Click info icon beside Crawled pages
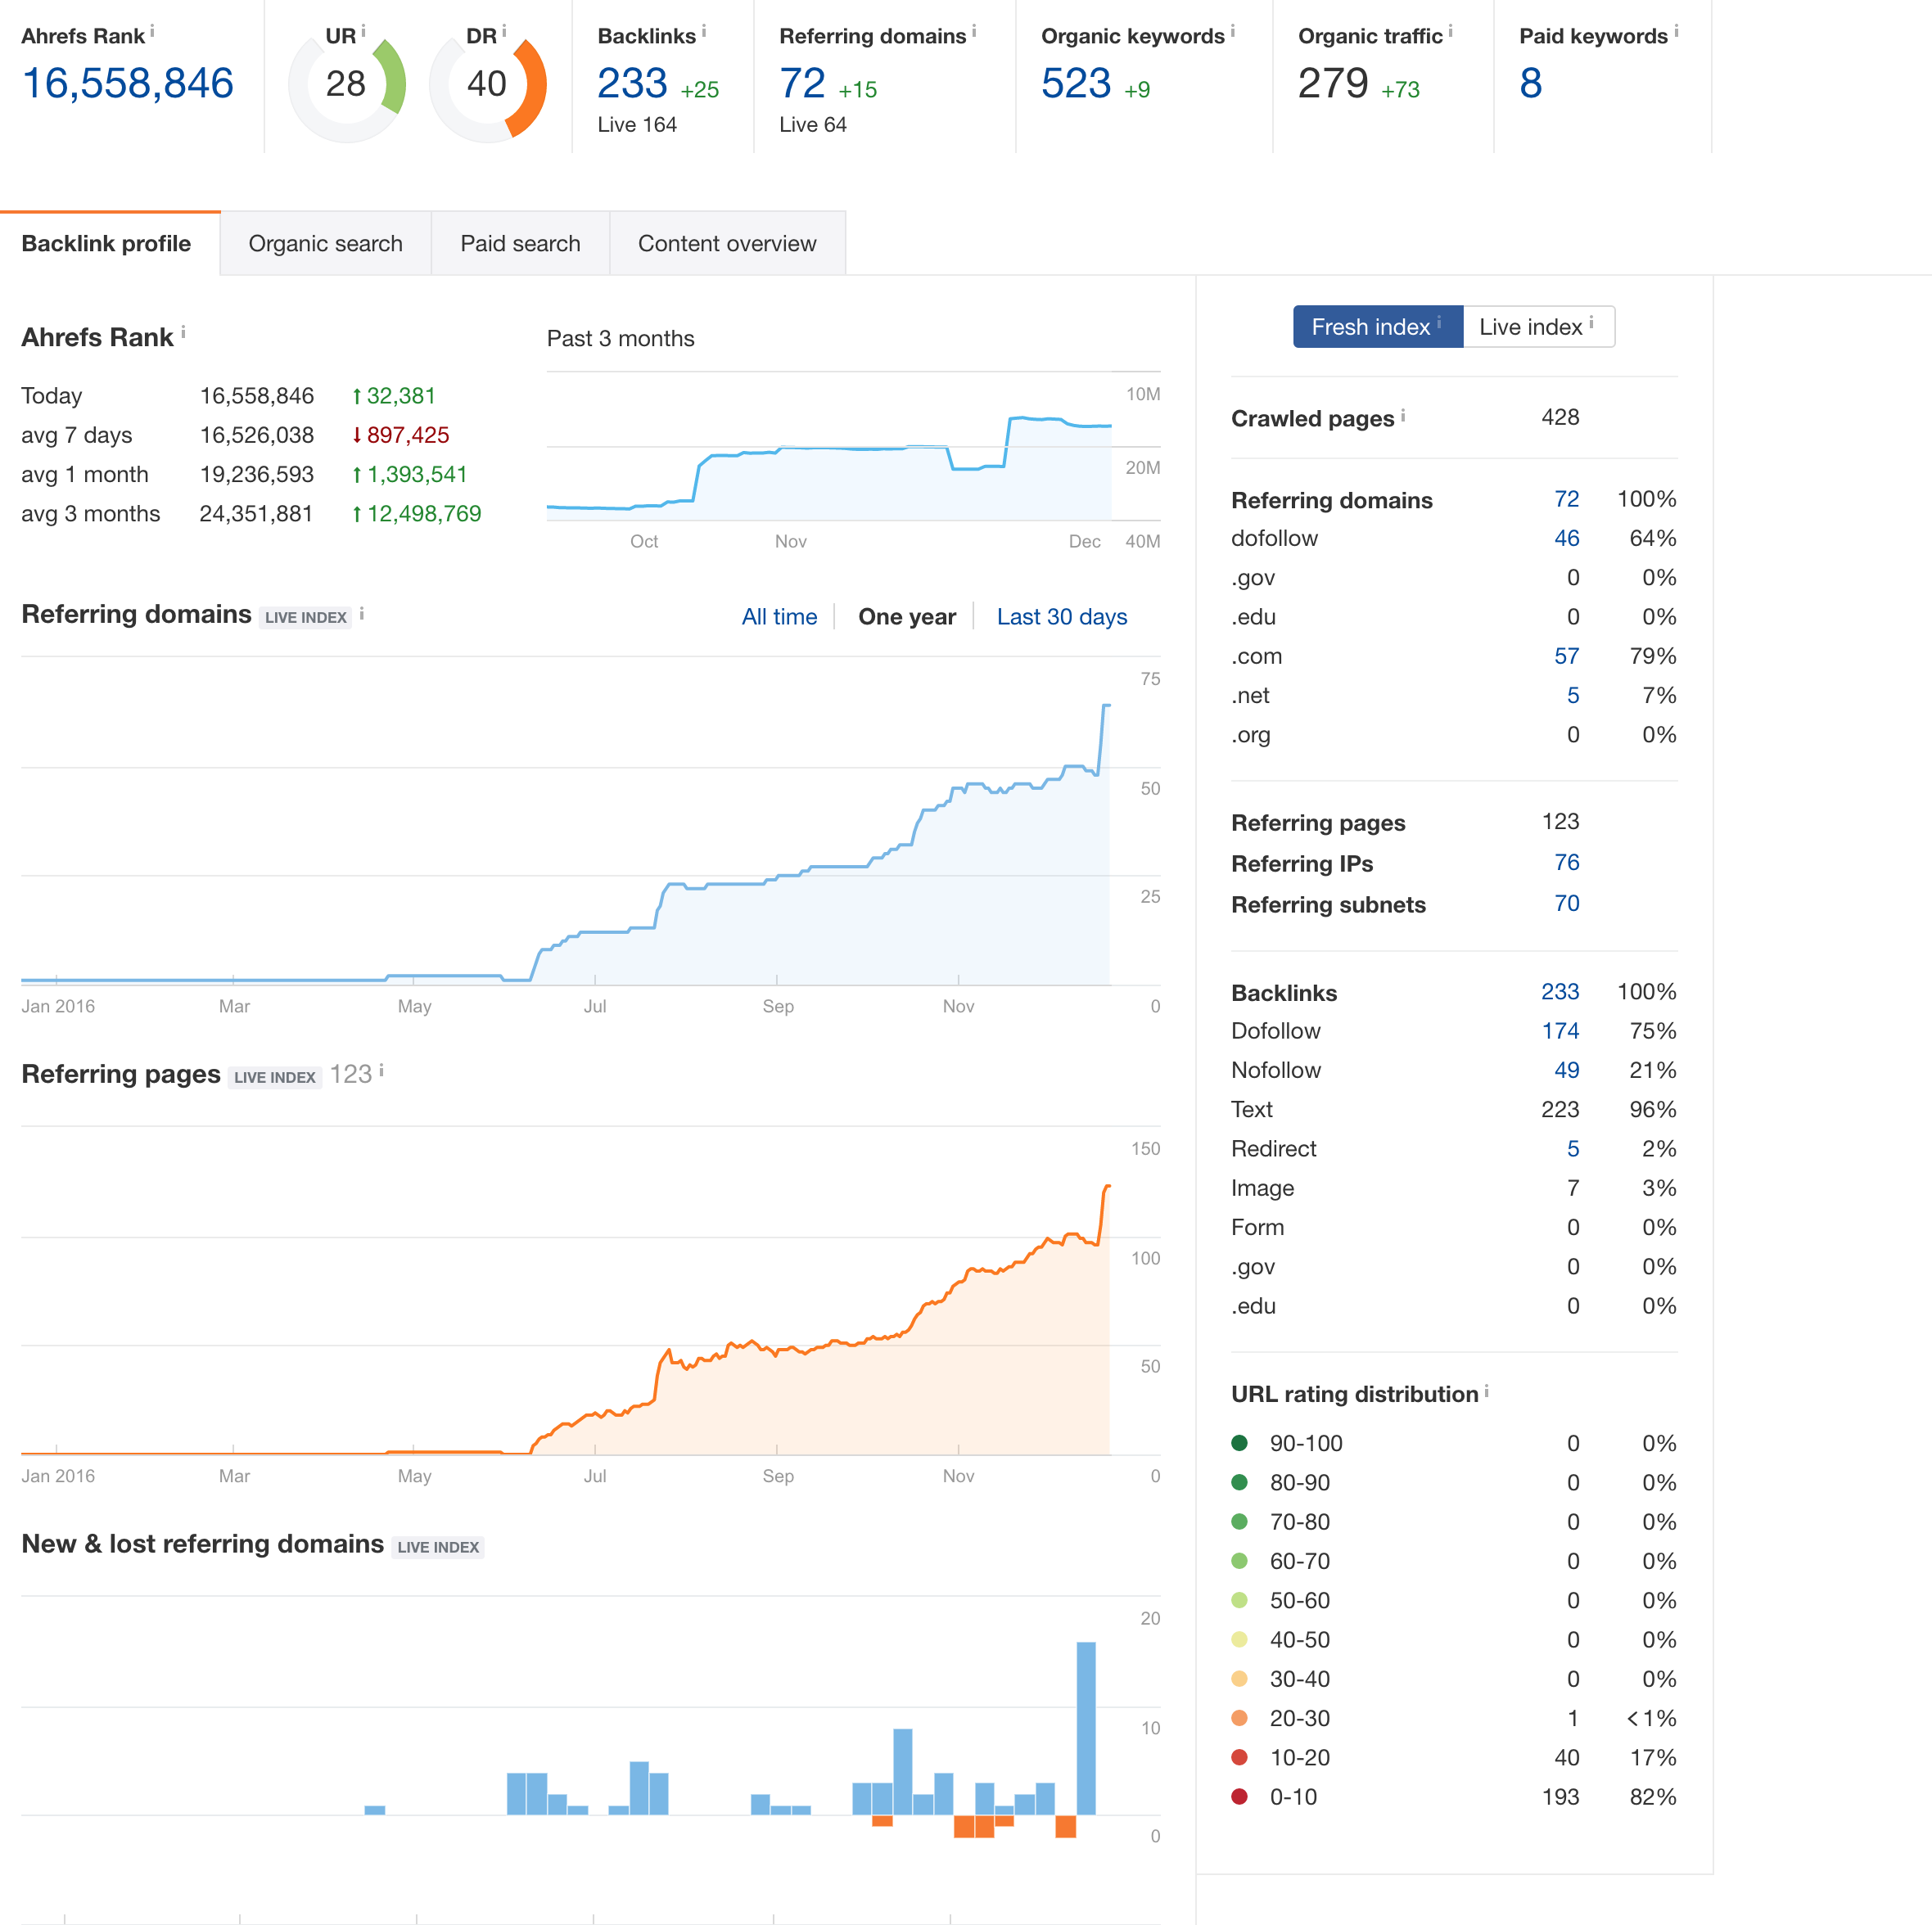 click(x=1403, y=415)
